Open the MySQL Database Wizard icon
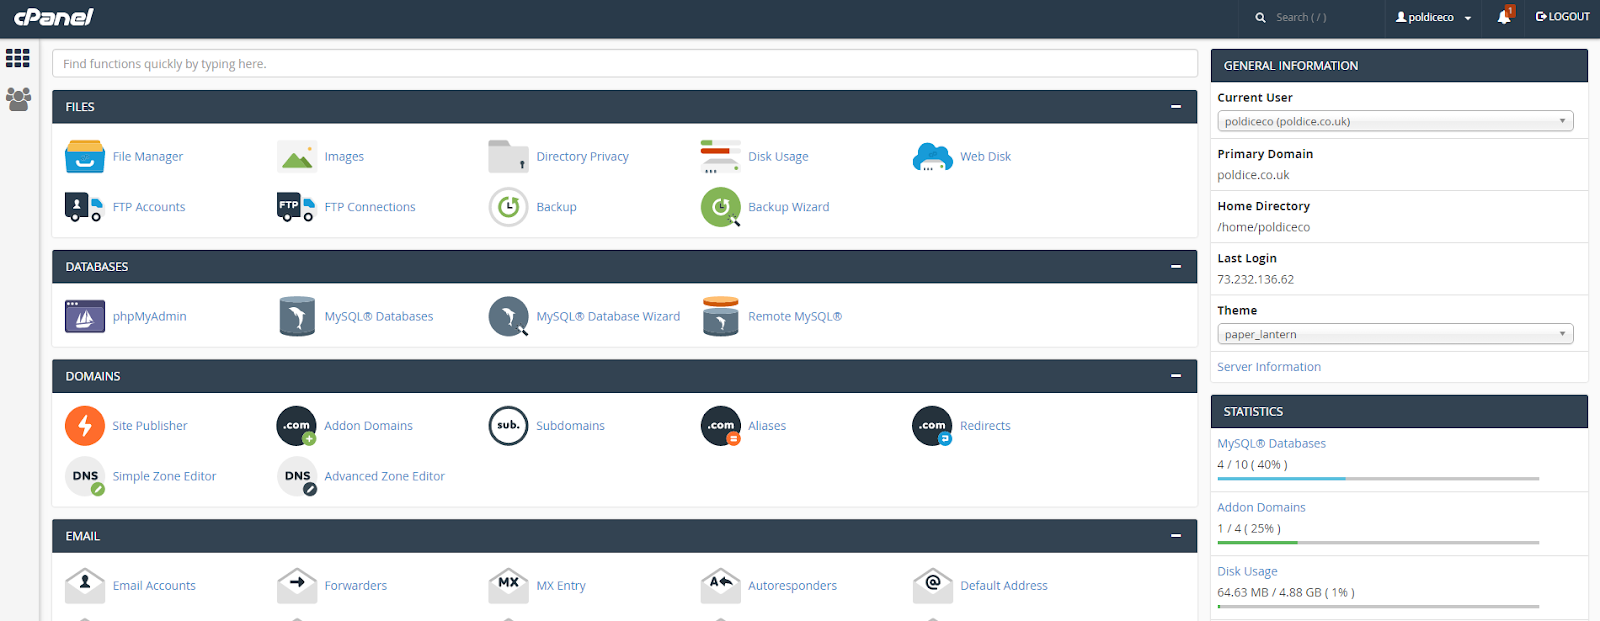 508,316
